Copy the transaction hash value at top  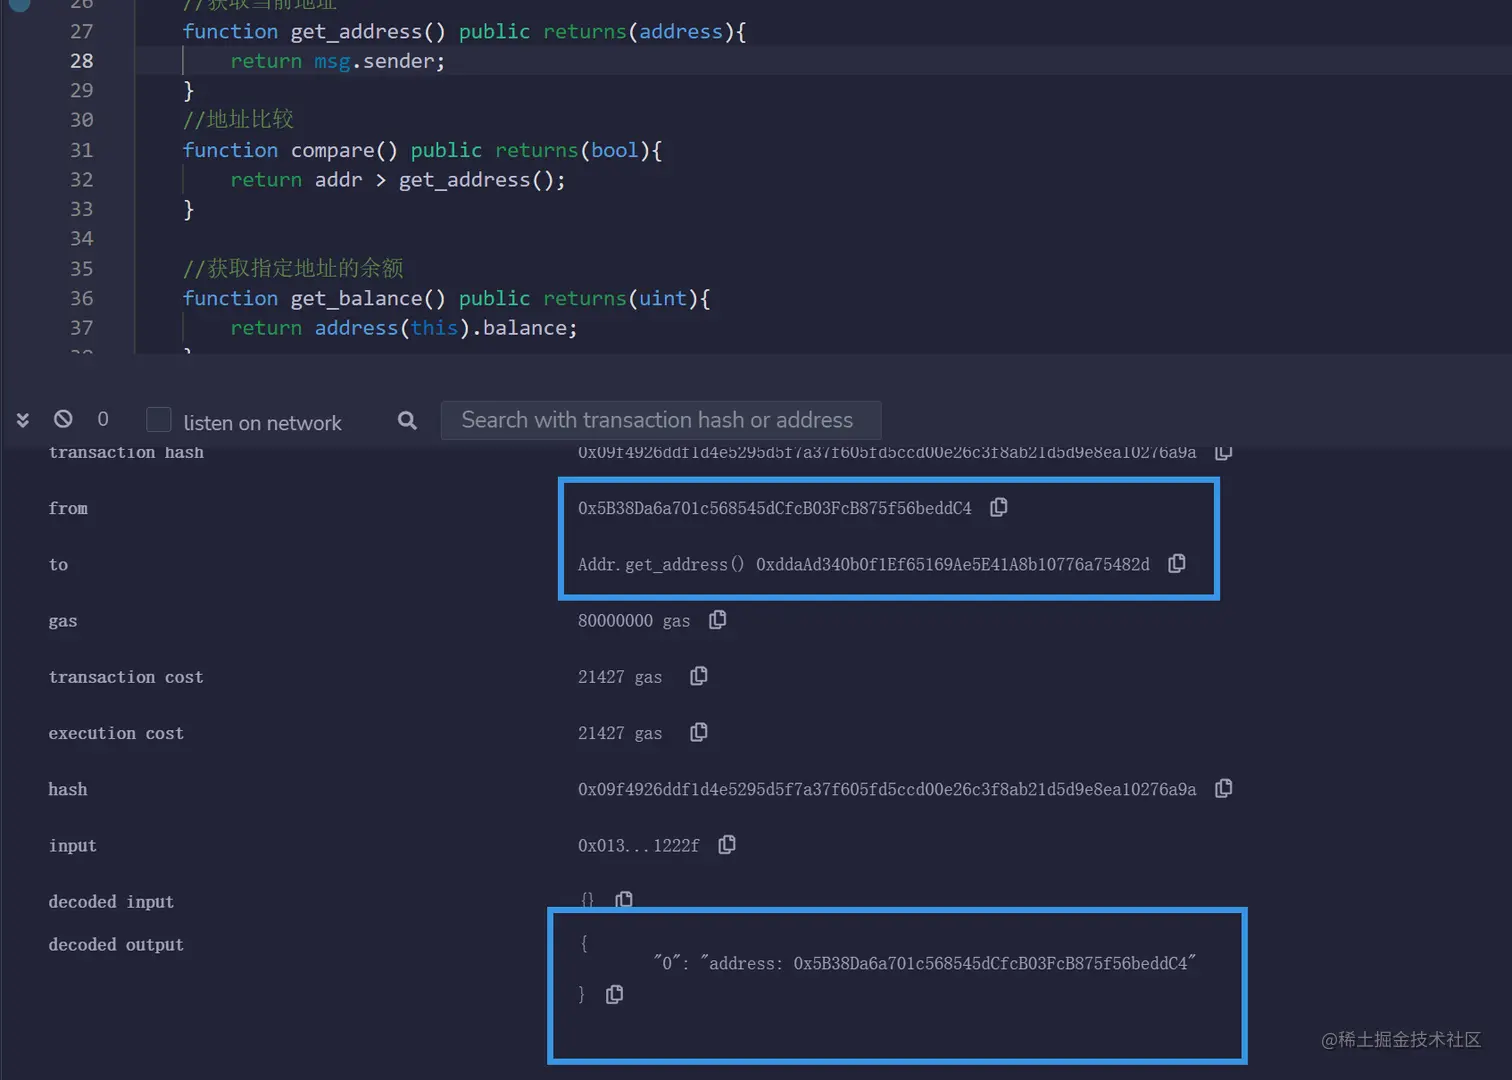click(1223, 452)
